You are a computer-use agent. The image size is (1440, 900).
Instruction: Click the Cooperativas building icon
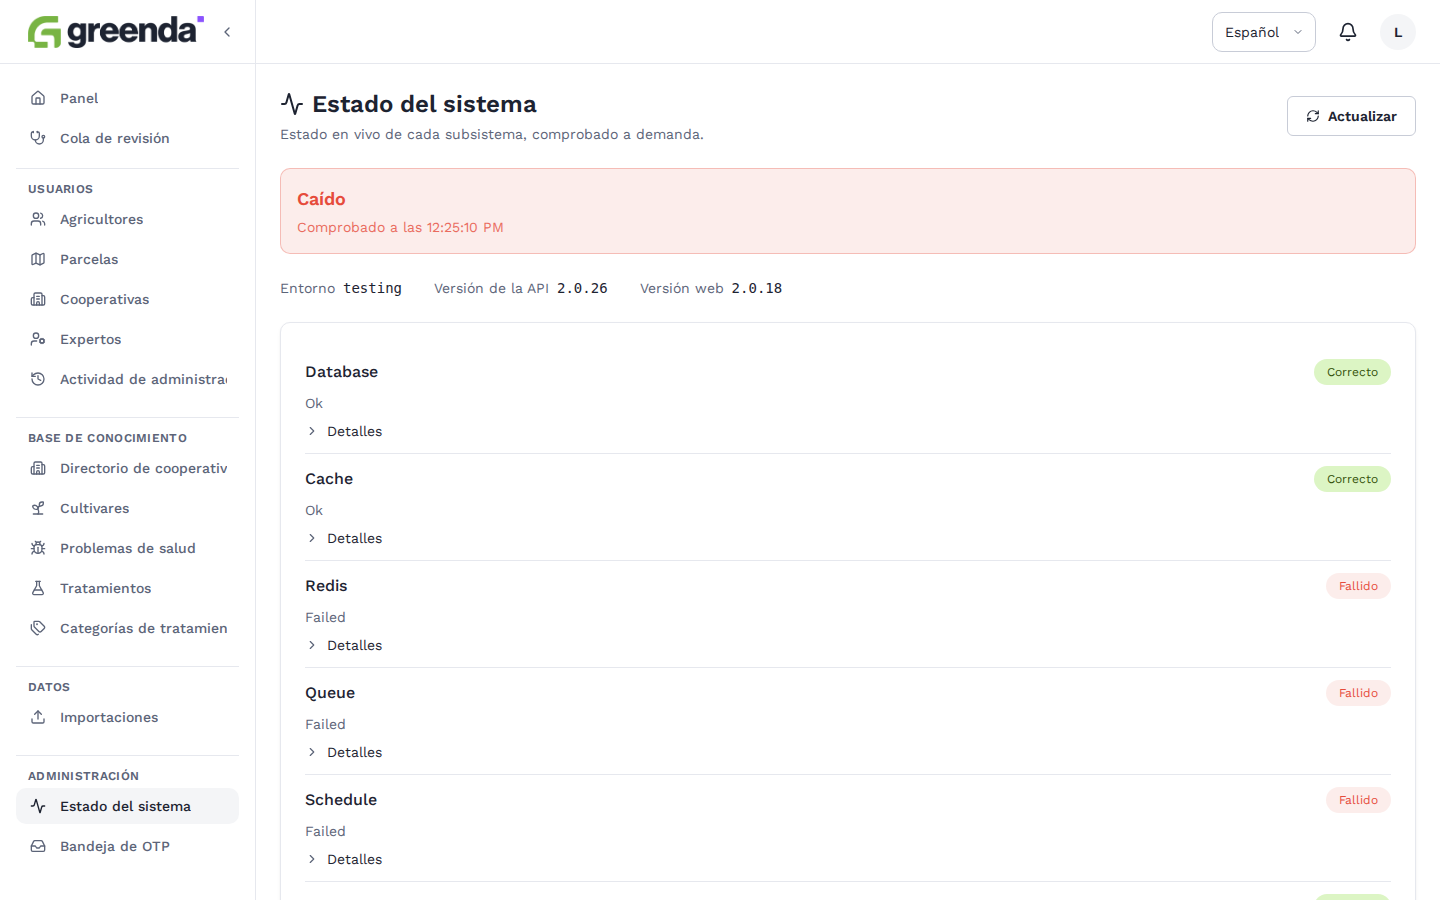[38, 299]
